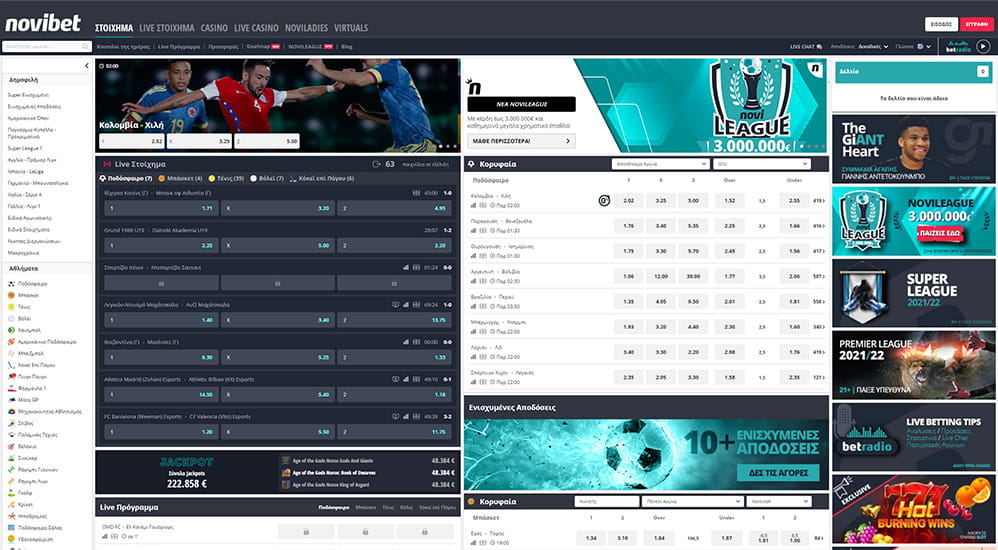998x550 pixels.
Task: Select Βόλεϊ volleyball icon in sidebar
Action: tap(11, 318)
